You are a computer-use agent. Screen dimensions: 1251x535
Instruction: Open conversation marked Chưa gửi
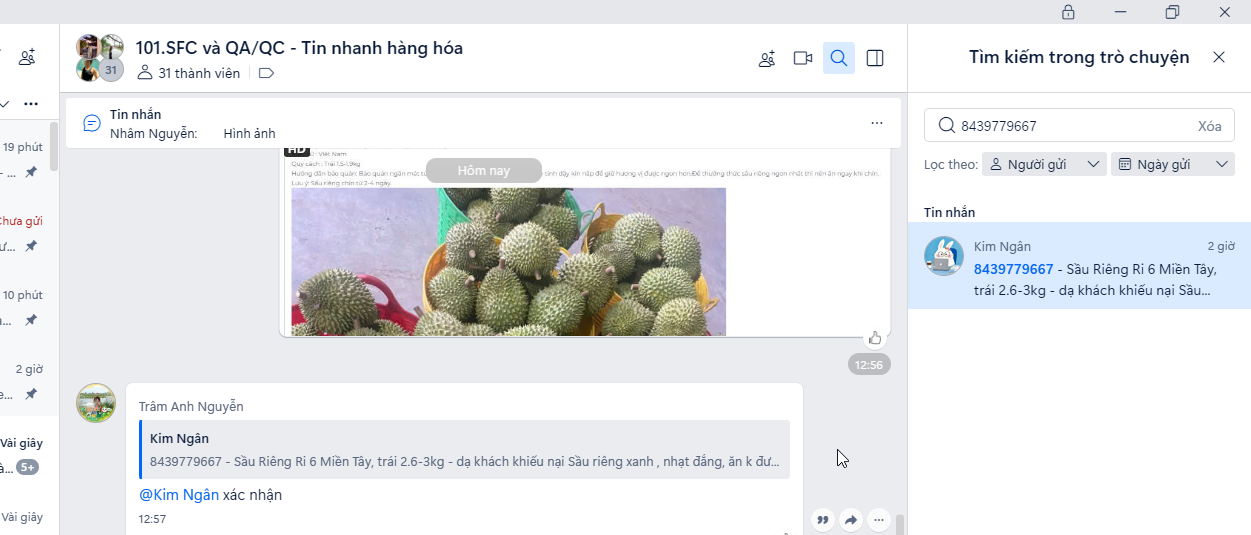[x=25, y=234]
